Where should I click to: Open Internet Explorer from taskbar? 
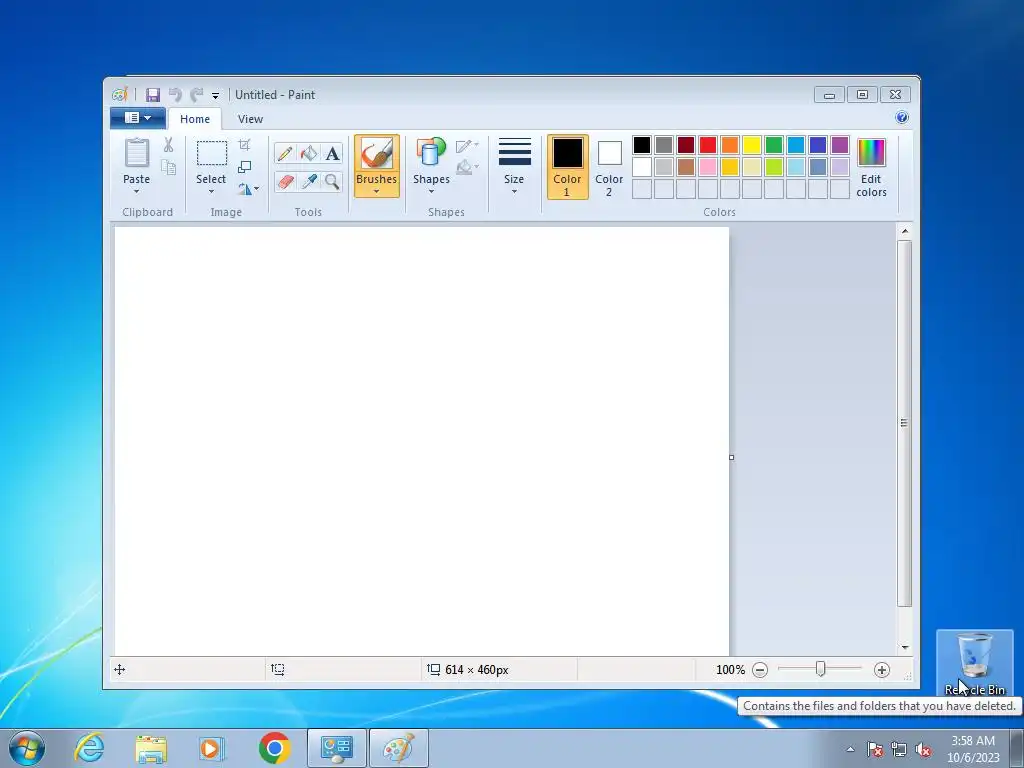click(x=88, y=748)
